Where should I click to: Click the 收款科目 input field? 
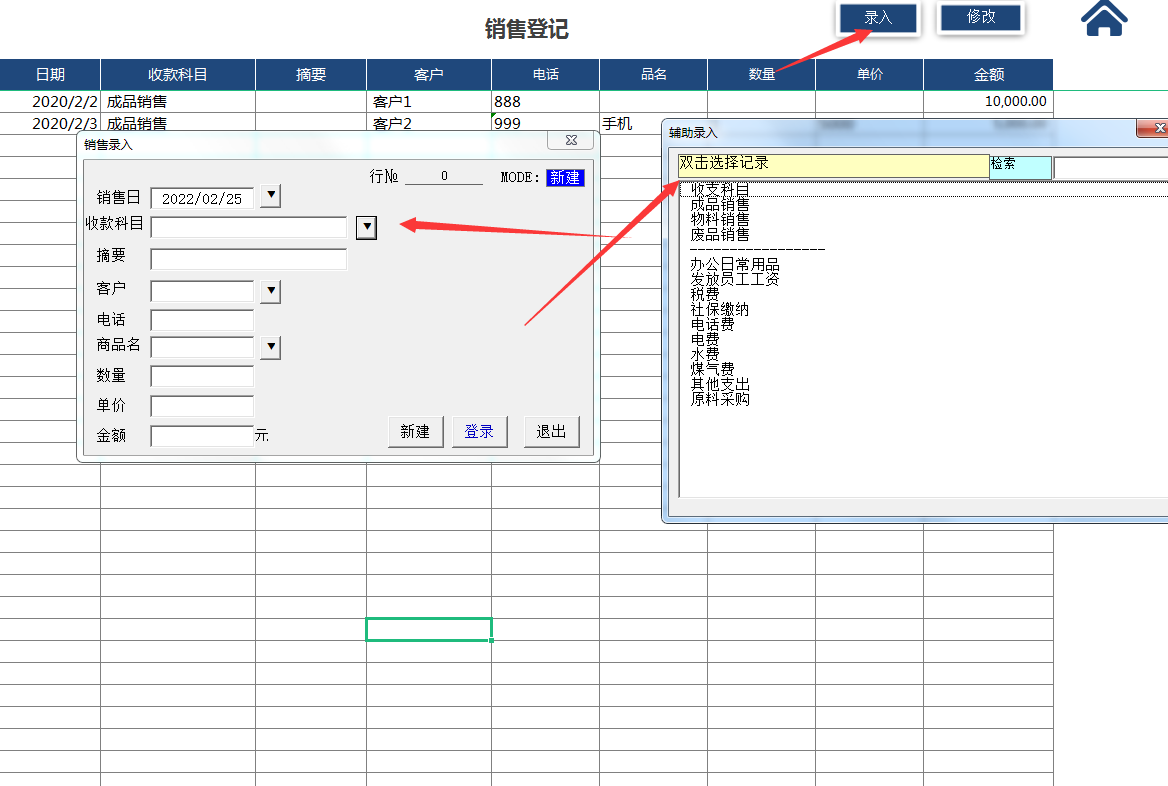249,227
